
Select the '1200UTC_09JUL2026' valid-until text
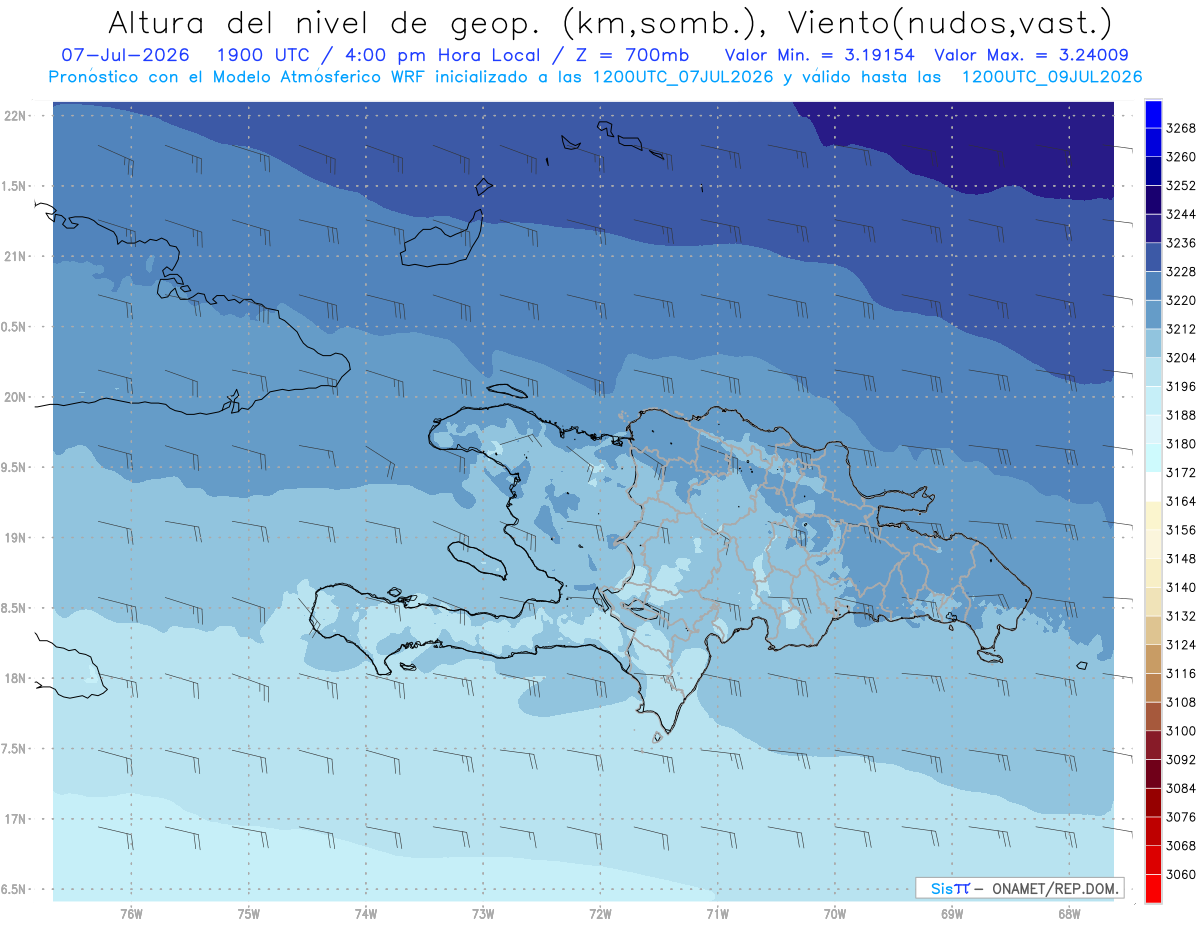[1052, 76]
